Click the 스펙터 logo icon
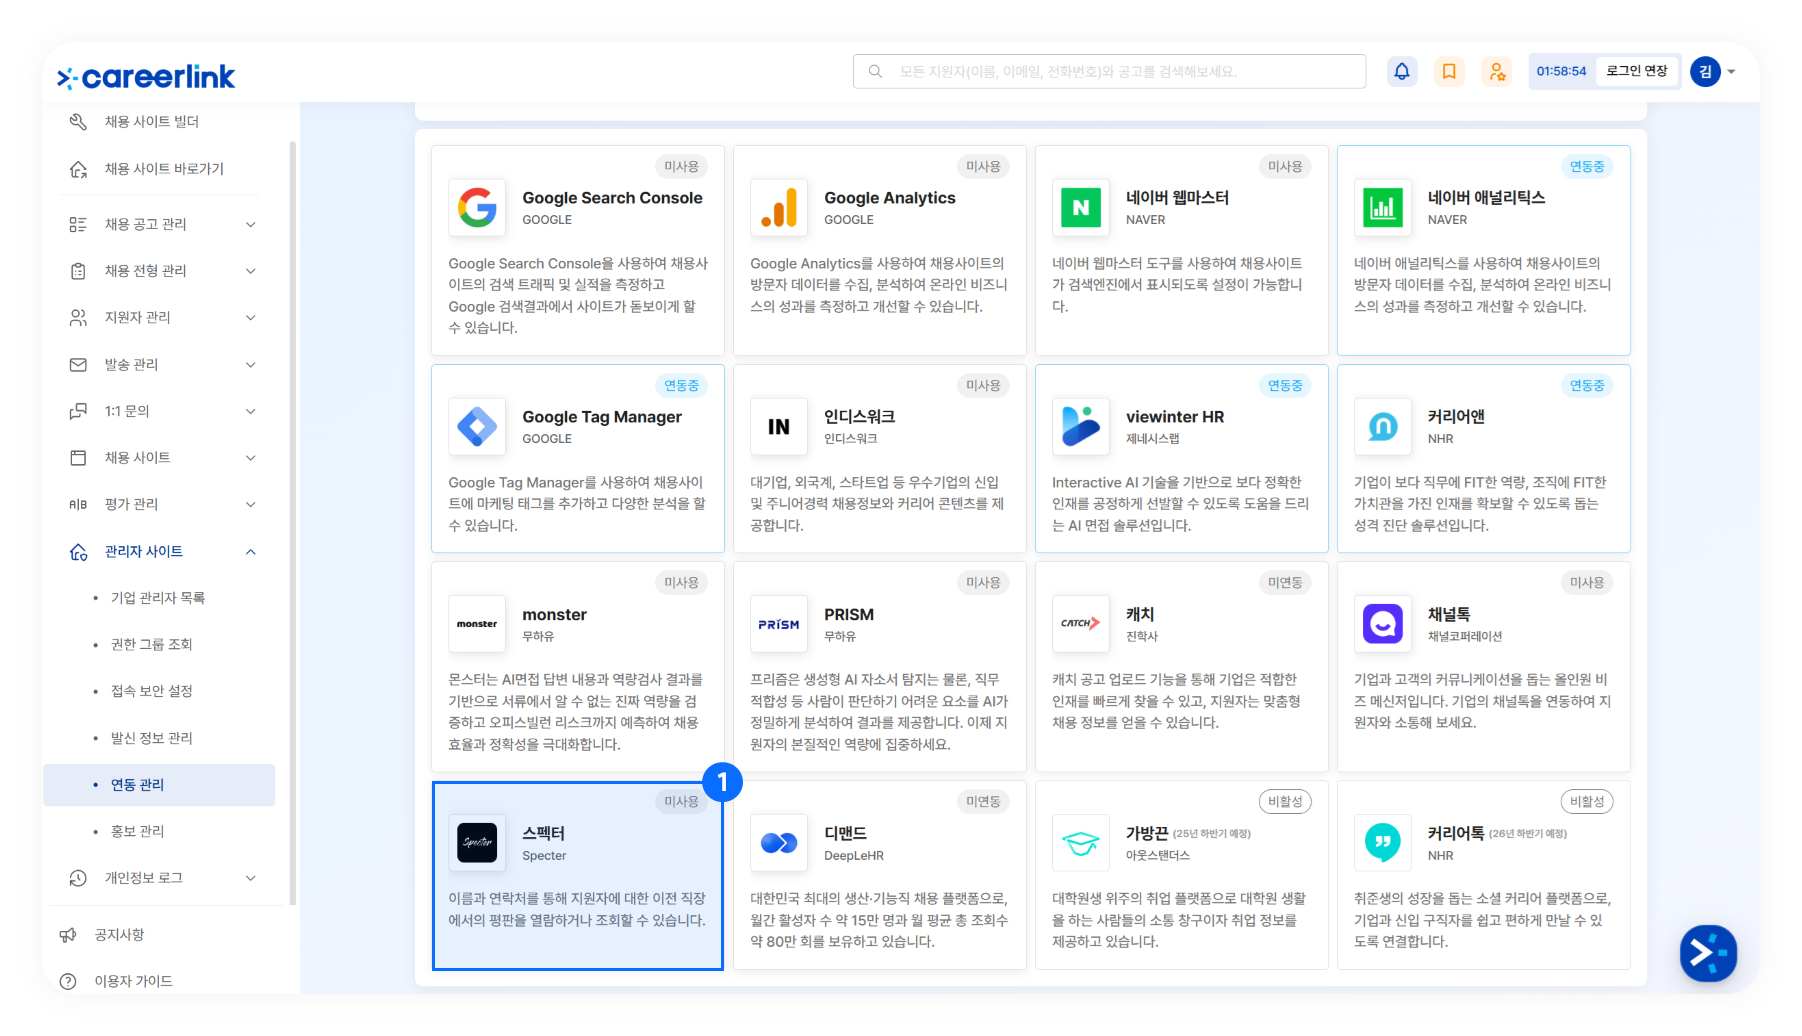 pyautogui.click(x=477, y=843)
